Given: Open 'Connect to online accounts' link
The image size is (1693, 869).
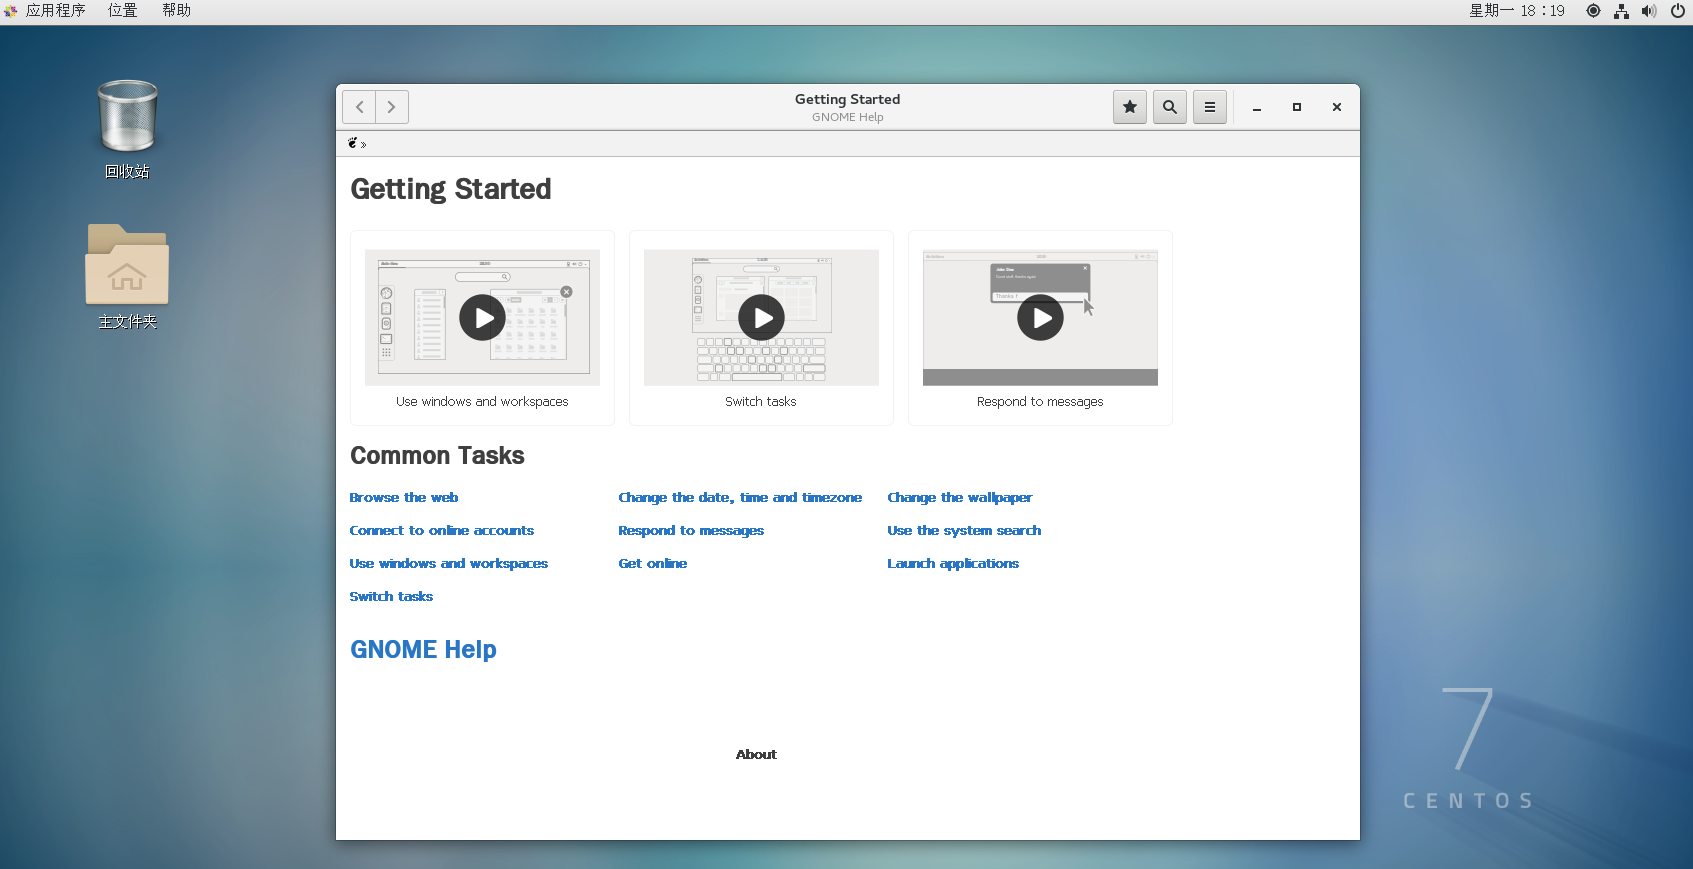Looking at the screenshot, I should 442,530.
